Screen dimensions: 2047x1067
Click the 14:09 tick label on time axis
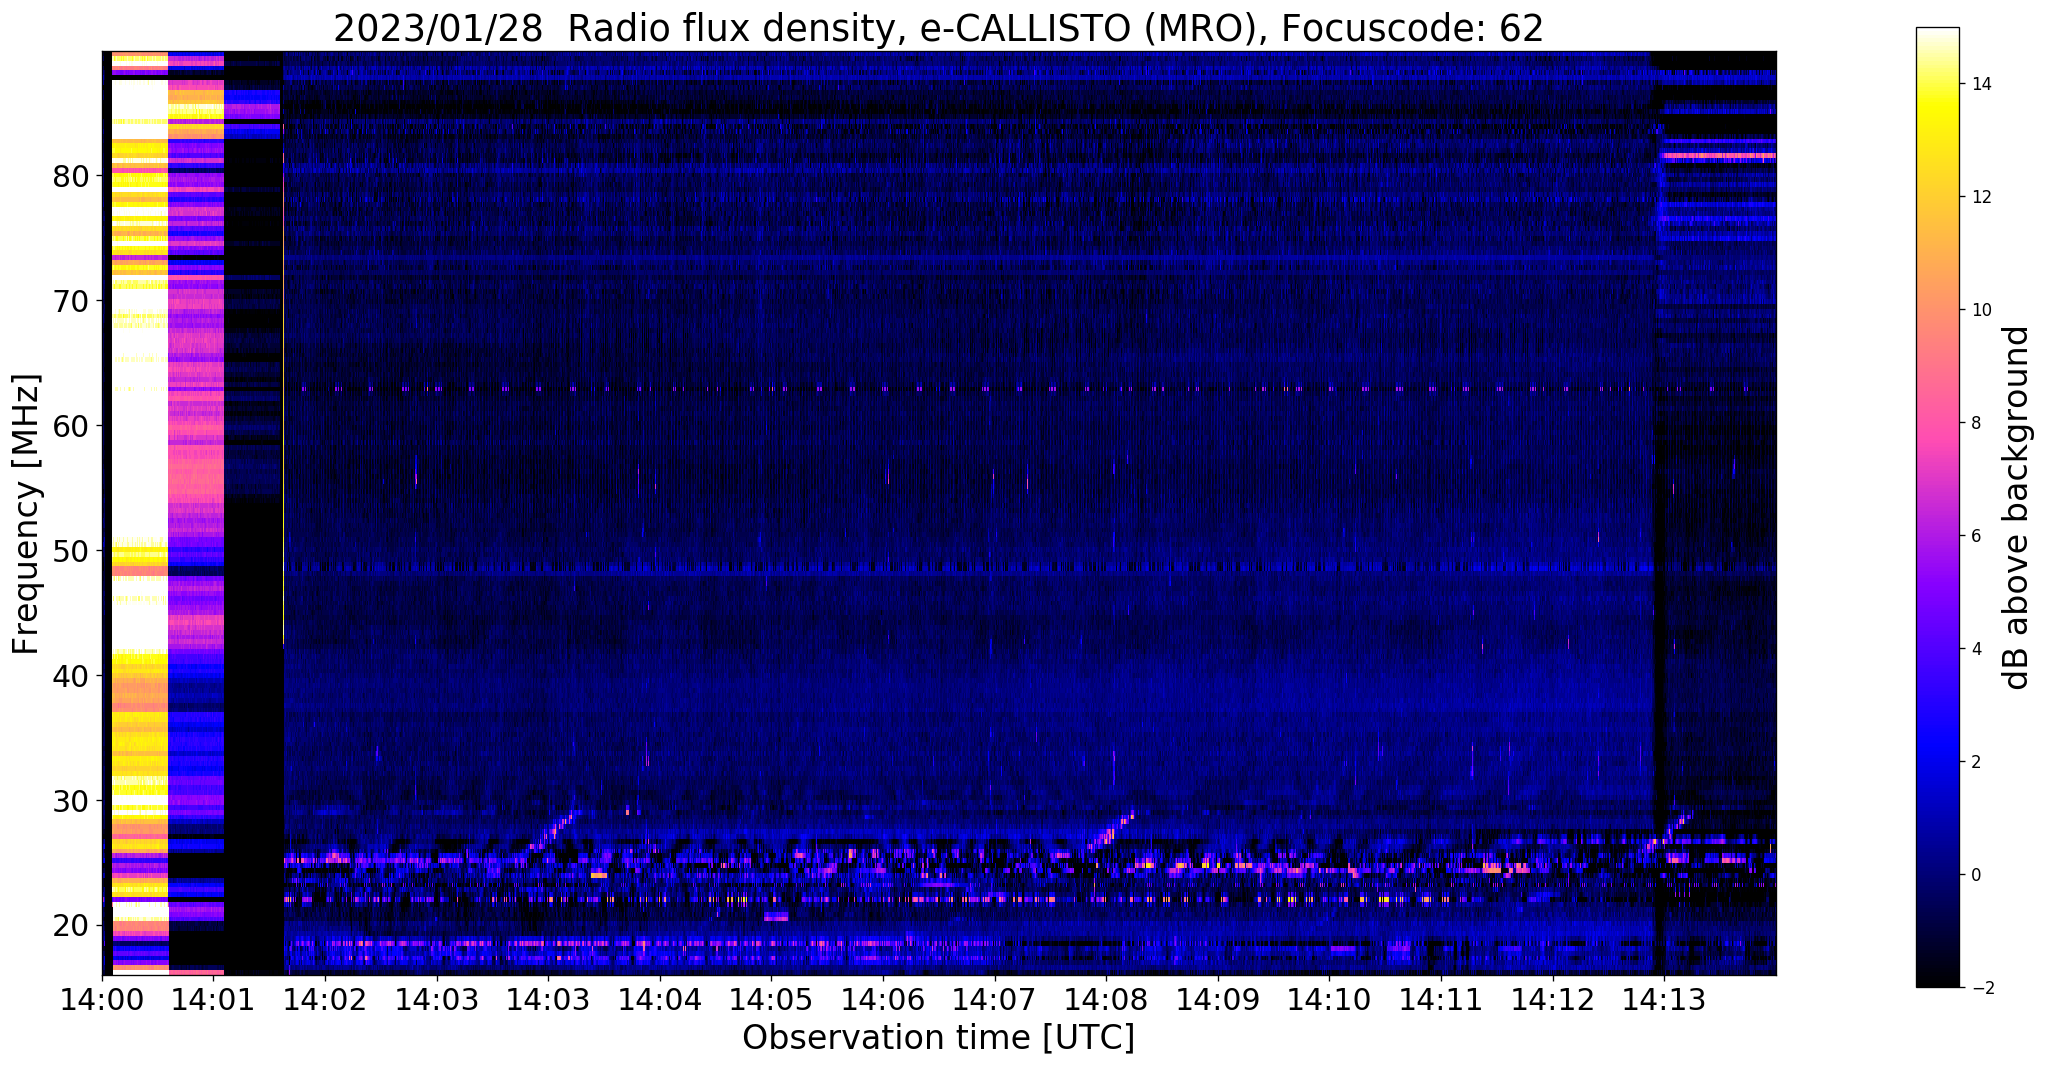[1218, 999]
